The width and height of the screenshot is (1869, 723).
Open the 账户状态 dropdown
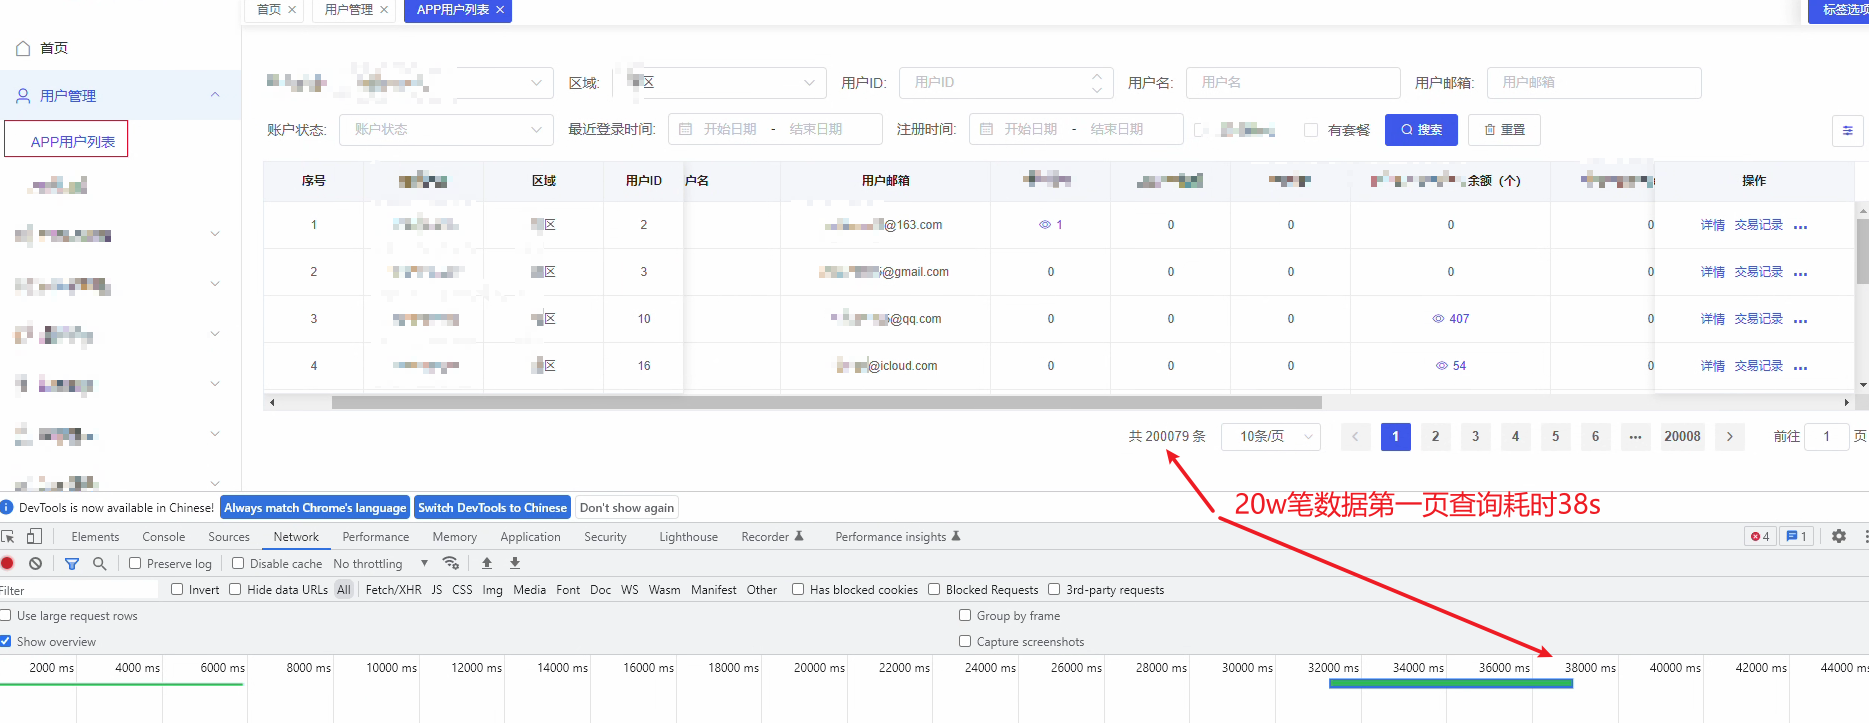point(446,130)
